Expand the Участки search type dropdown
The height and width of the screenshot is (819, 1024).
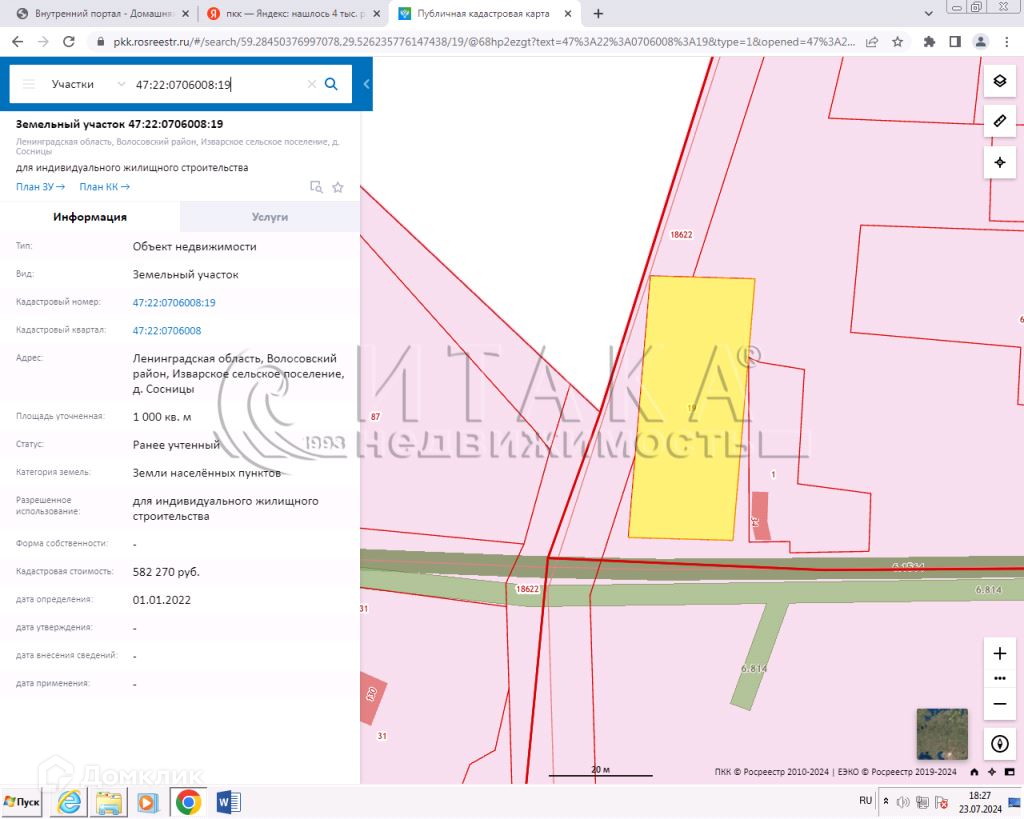(86, 84)
